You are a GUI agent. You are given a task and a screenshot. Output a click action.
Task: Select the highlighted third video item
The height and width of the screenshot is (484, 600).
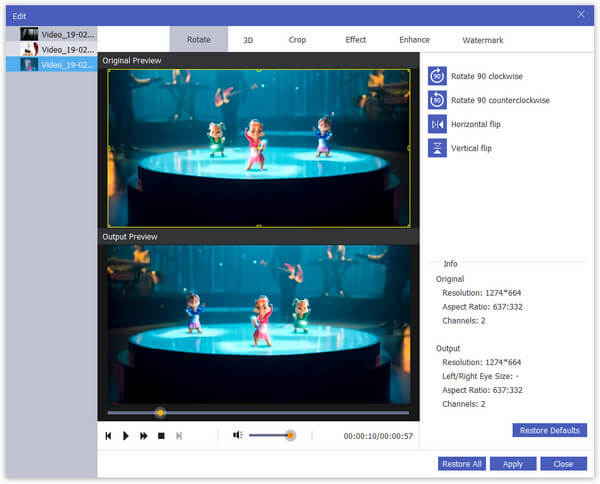click(52, 65)
